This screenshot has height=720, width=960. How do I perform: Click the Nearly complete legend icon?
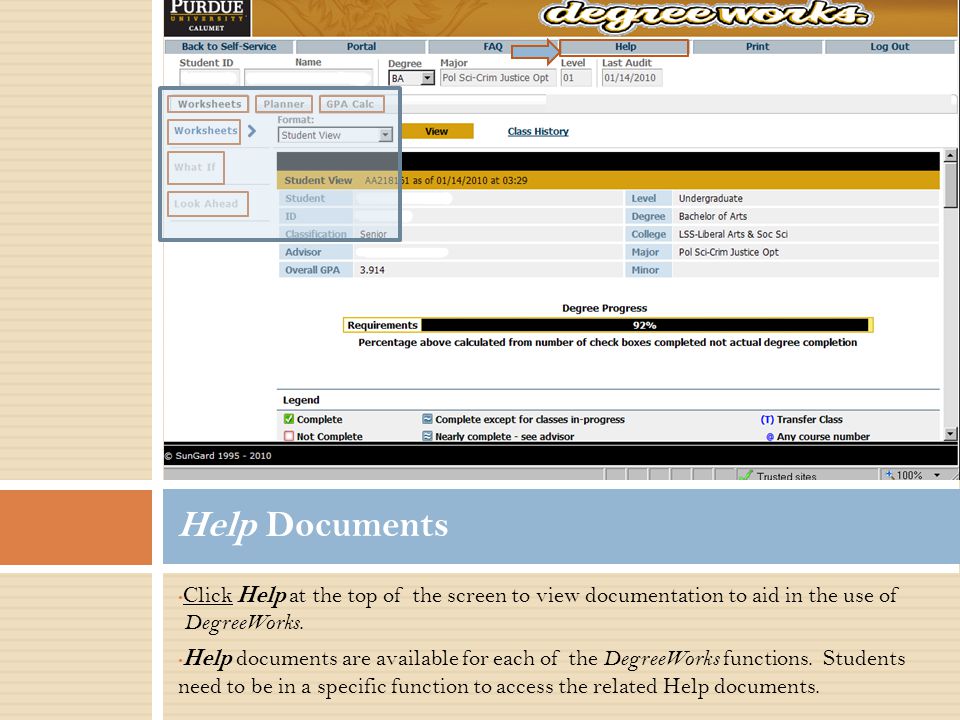tap(427, 436)
